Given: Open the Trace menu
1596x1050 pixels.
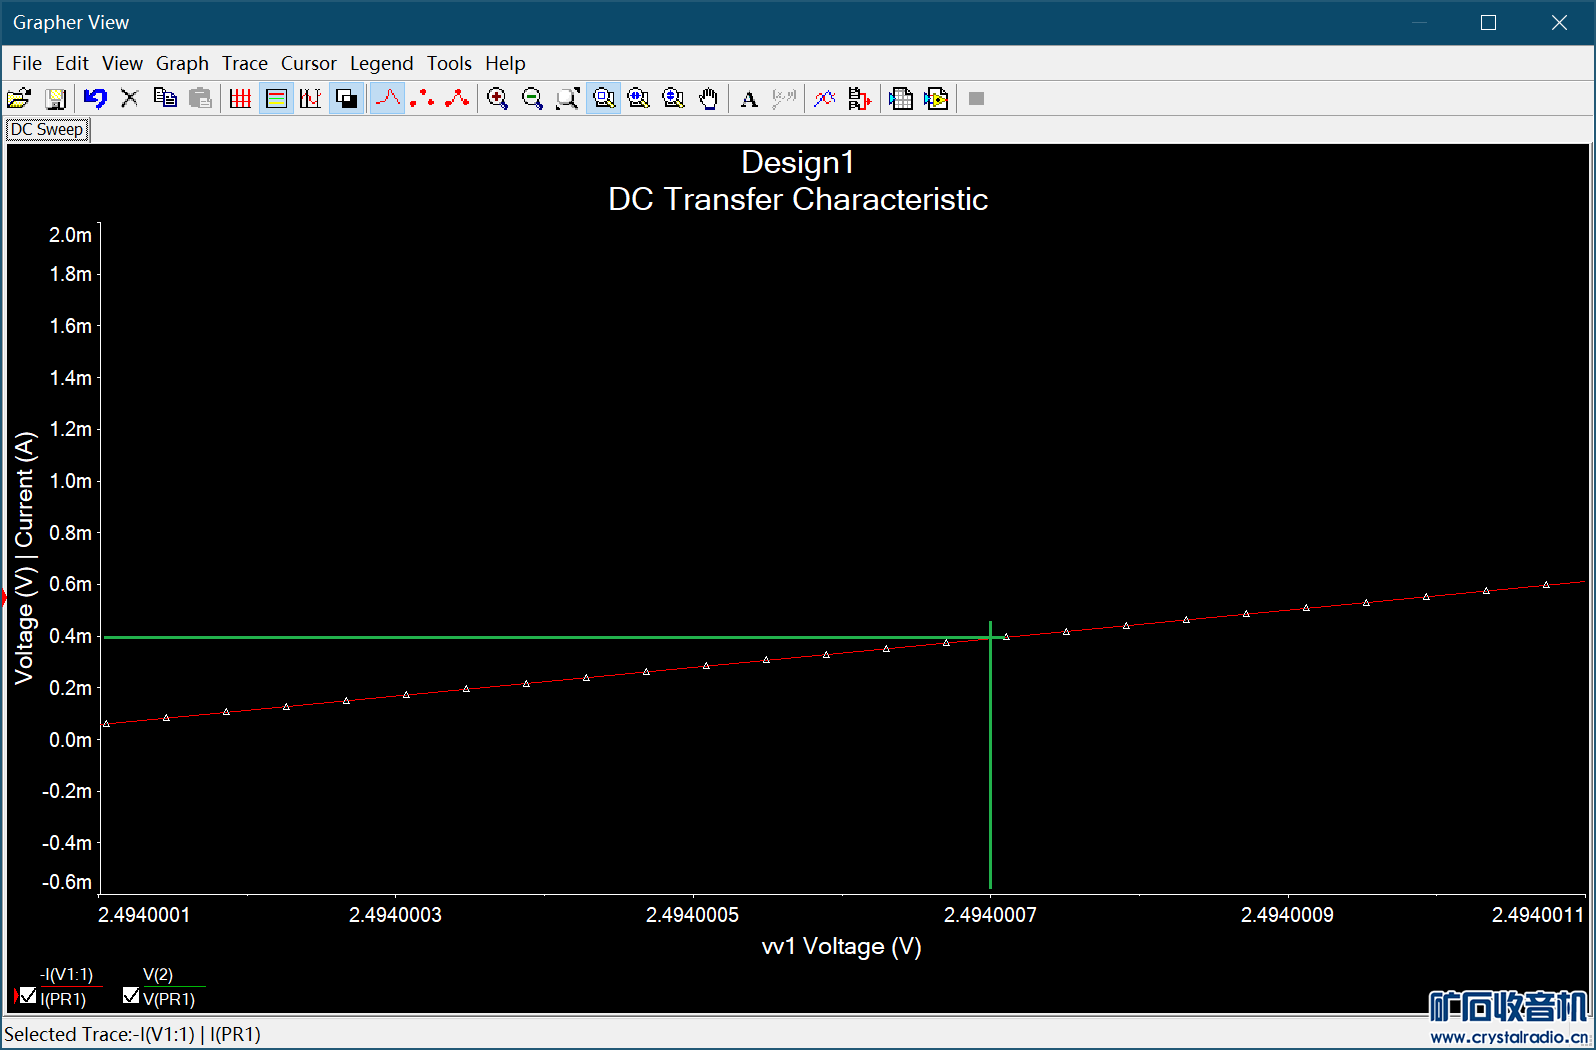Looking at the screenshot, I should 244,63.
